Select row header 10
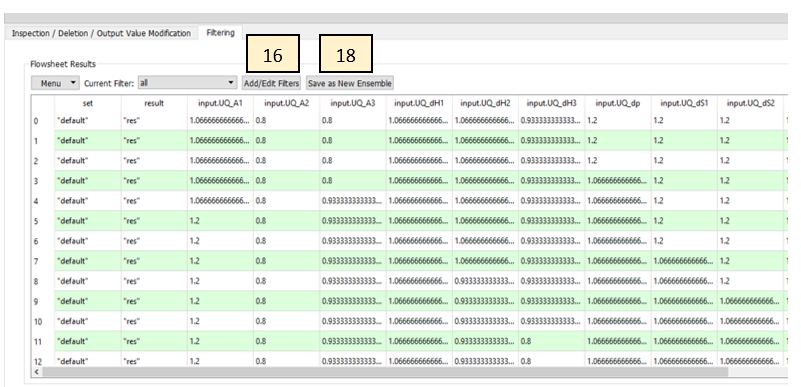This screenshot has width=801, height=387. (43, 322)
